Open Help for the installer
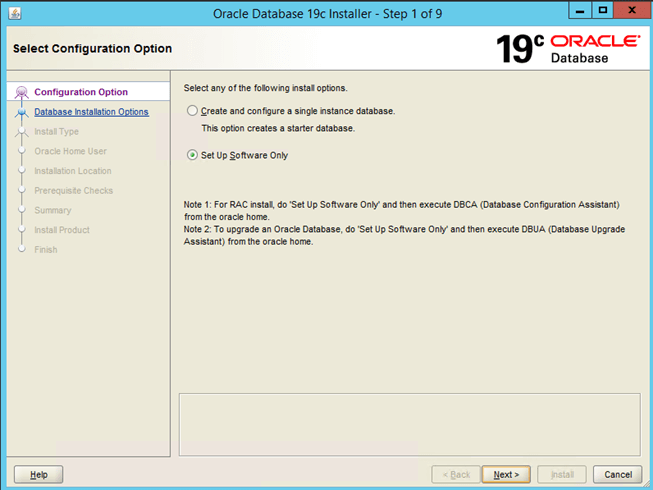 [x=39, y=474]
